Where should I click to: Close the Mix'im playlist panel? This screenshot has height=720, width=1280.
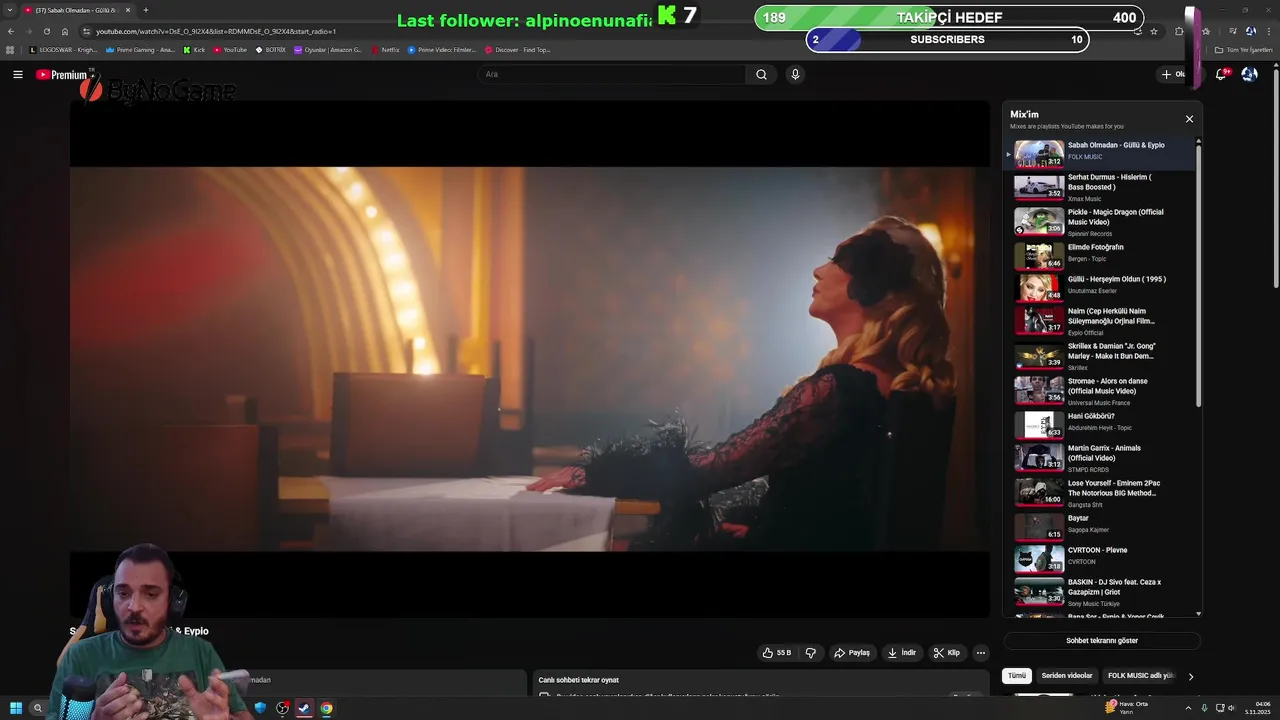[1189, 119]
